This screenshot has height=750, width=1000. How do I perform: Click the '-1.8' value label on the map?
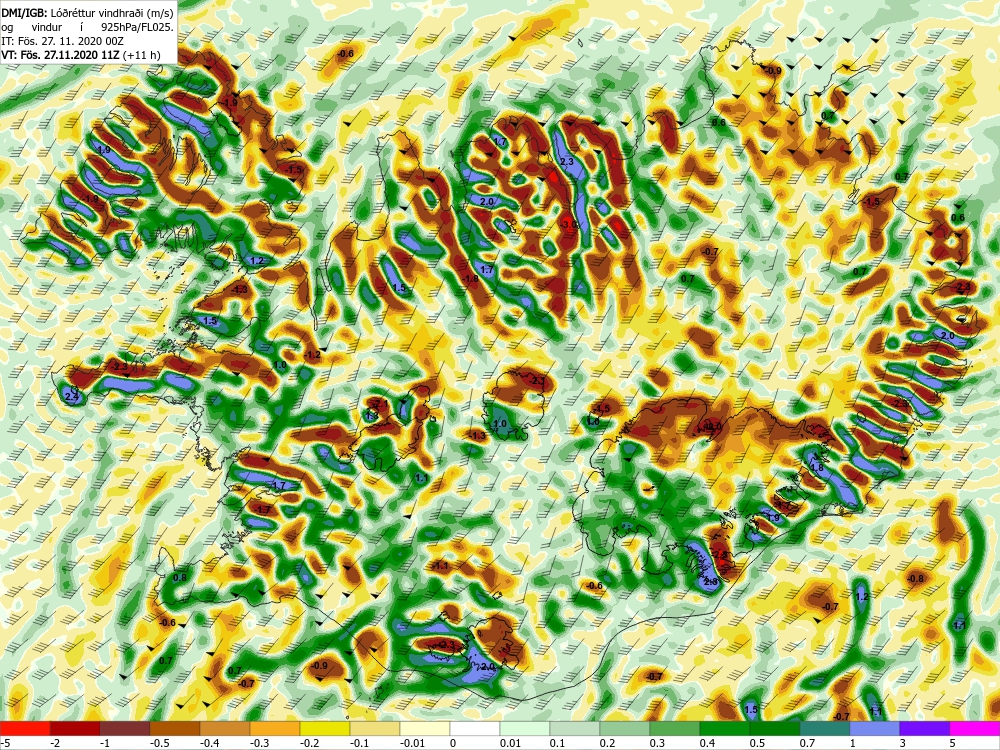point(471,279)
